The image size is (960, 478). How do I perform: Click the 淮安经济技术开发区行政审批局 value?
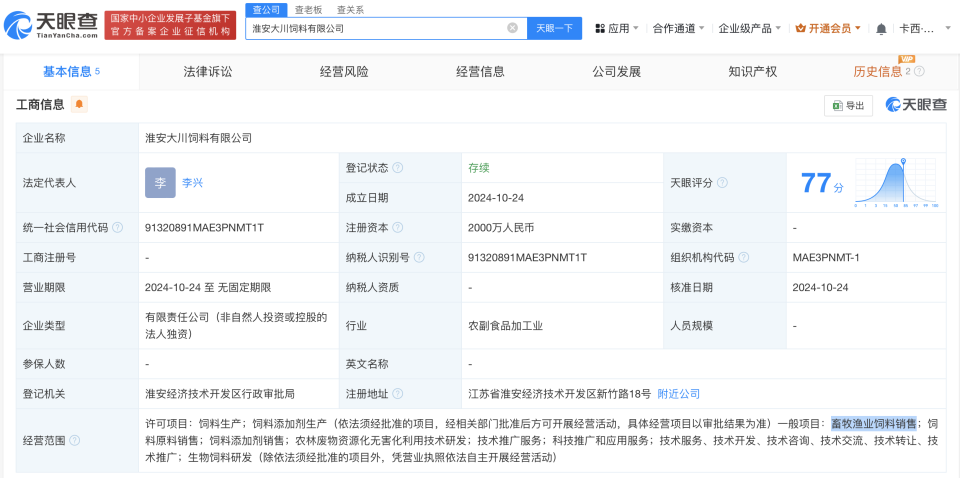(220, 394)
